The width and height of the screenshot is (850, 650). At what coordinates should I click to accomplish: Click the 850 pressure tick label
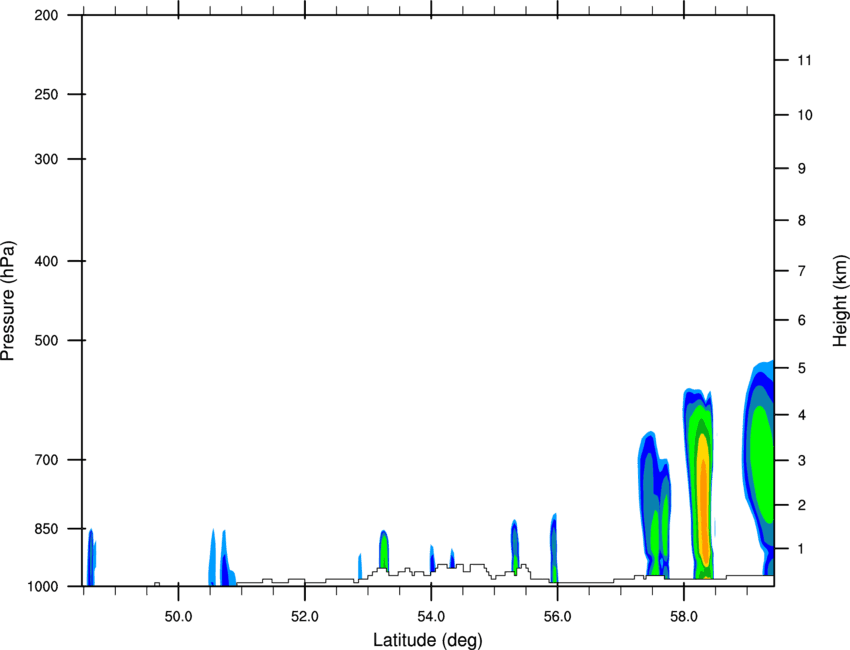(46, 529)
